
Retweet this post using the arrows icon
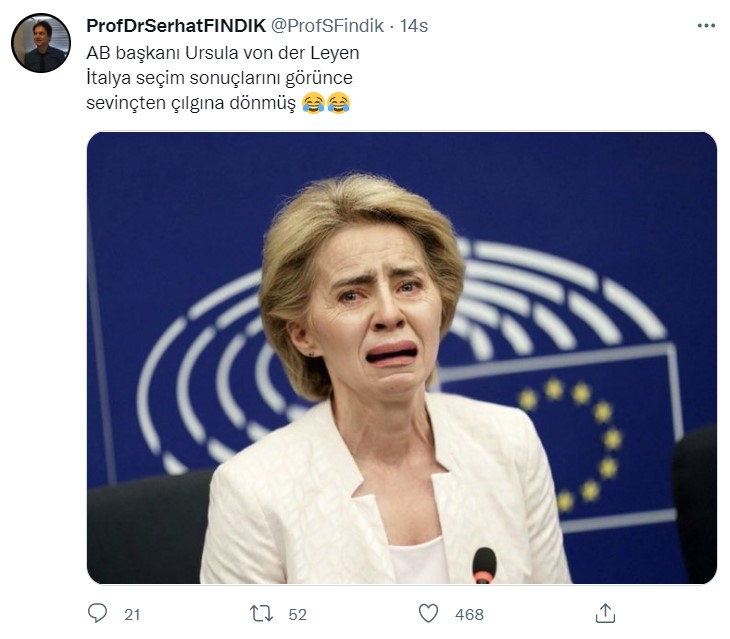[261, 612]
